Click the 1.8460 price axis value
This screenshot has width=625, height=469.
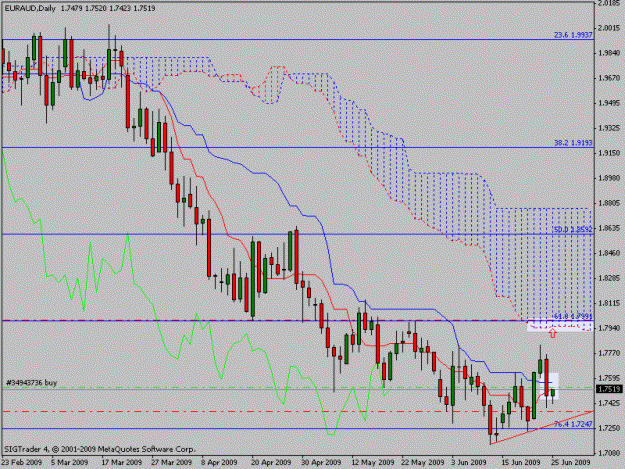click(x=609, y=253)
